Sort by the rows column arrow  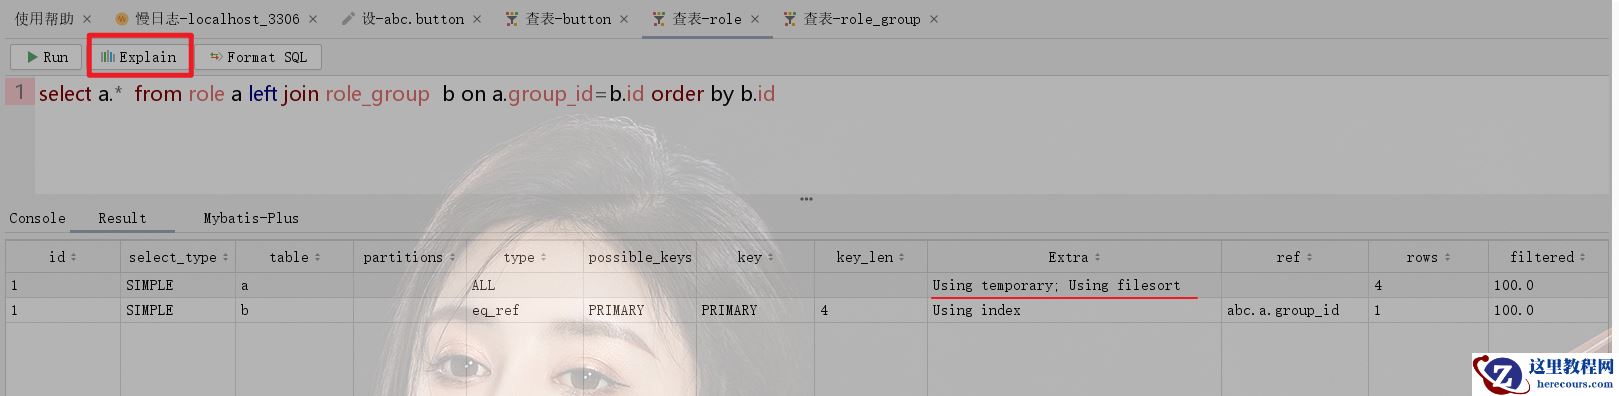(1447, 257)
